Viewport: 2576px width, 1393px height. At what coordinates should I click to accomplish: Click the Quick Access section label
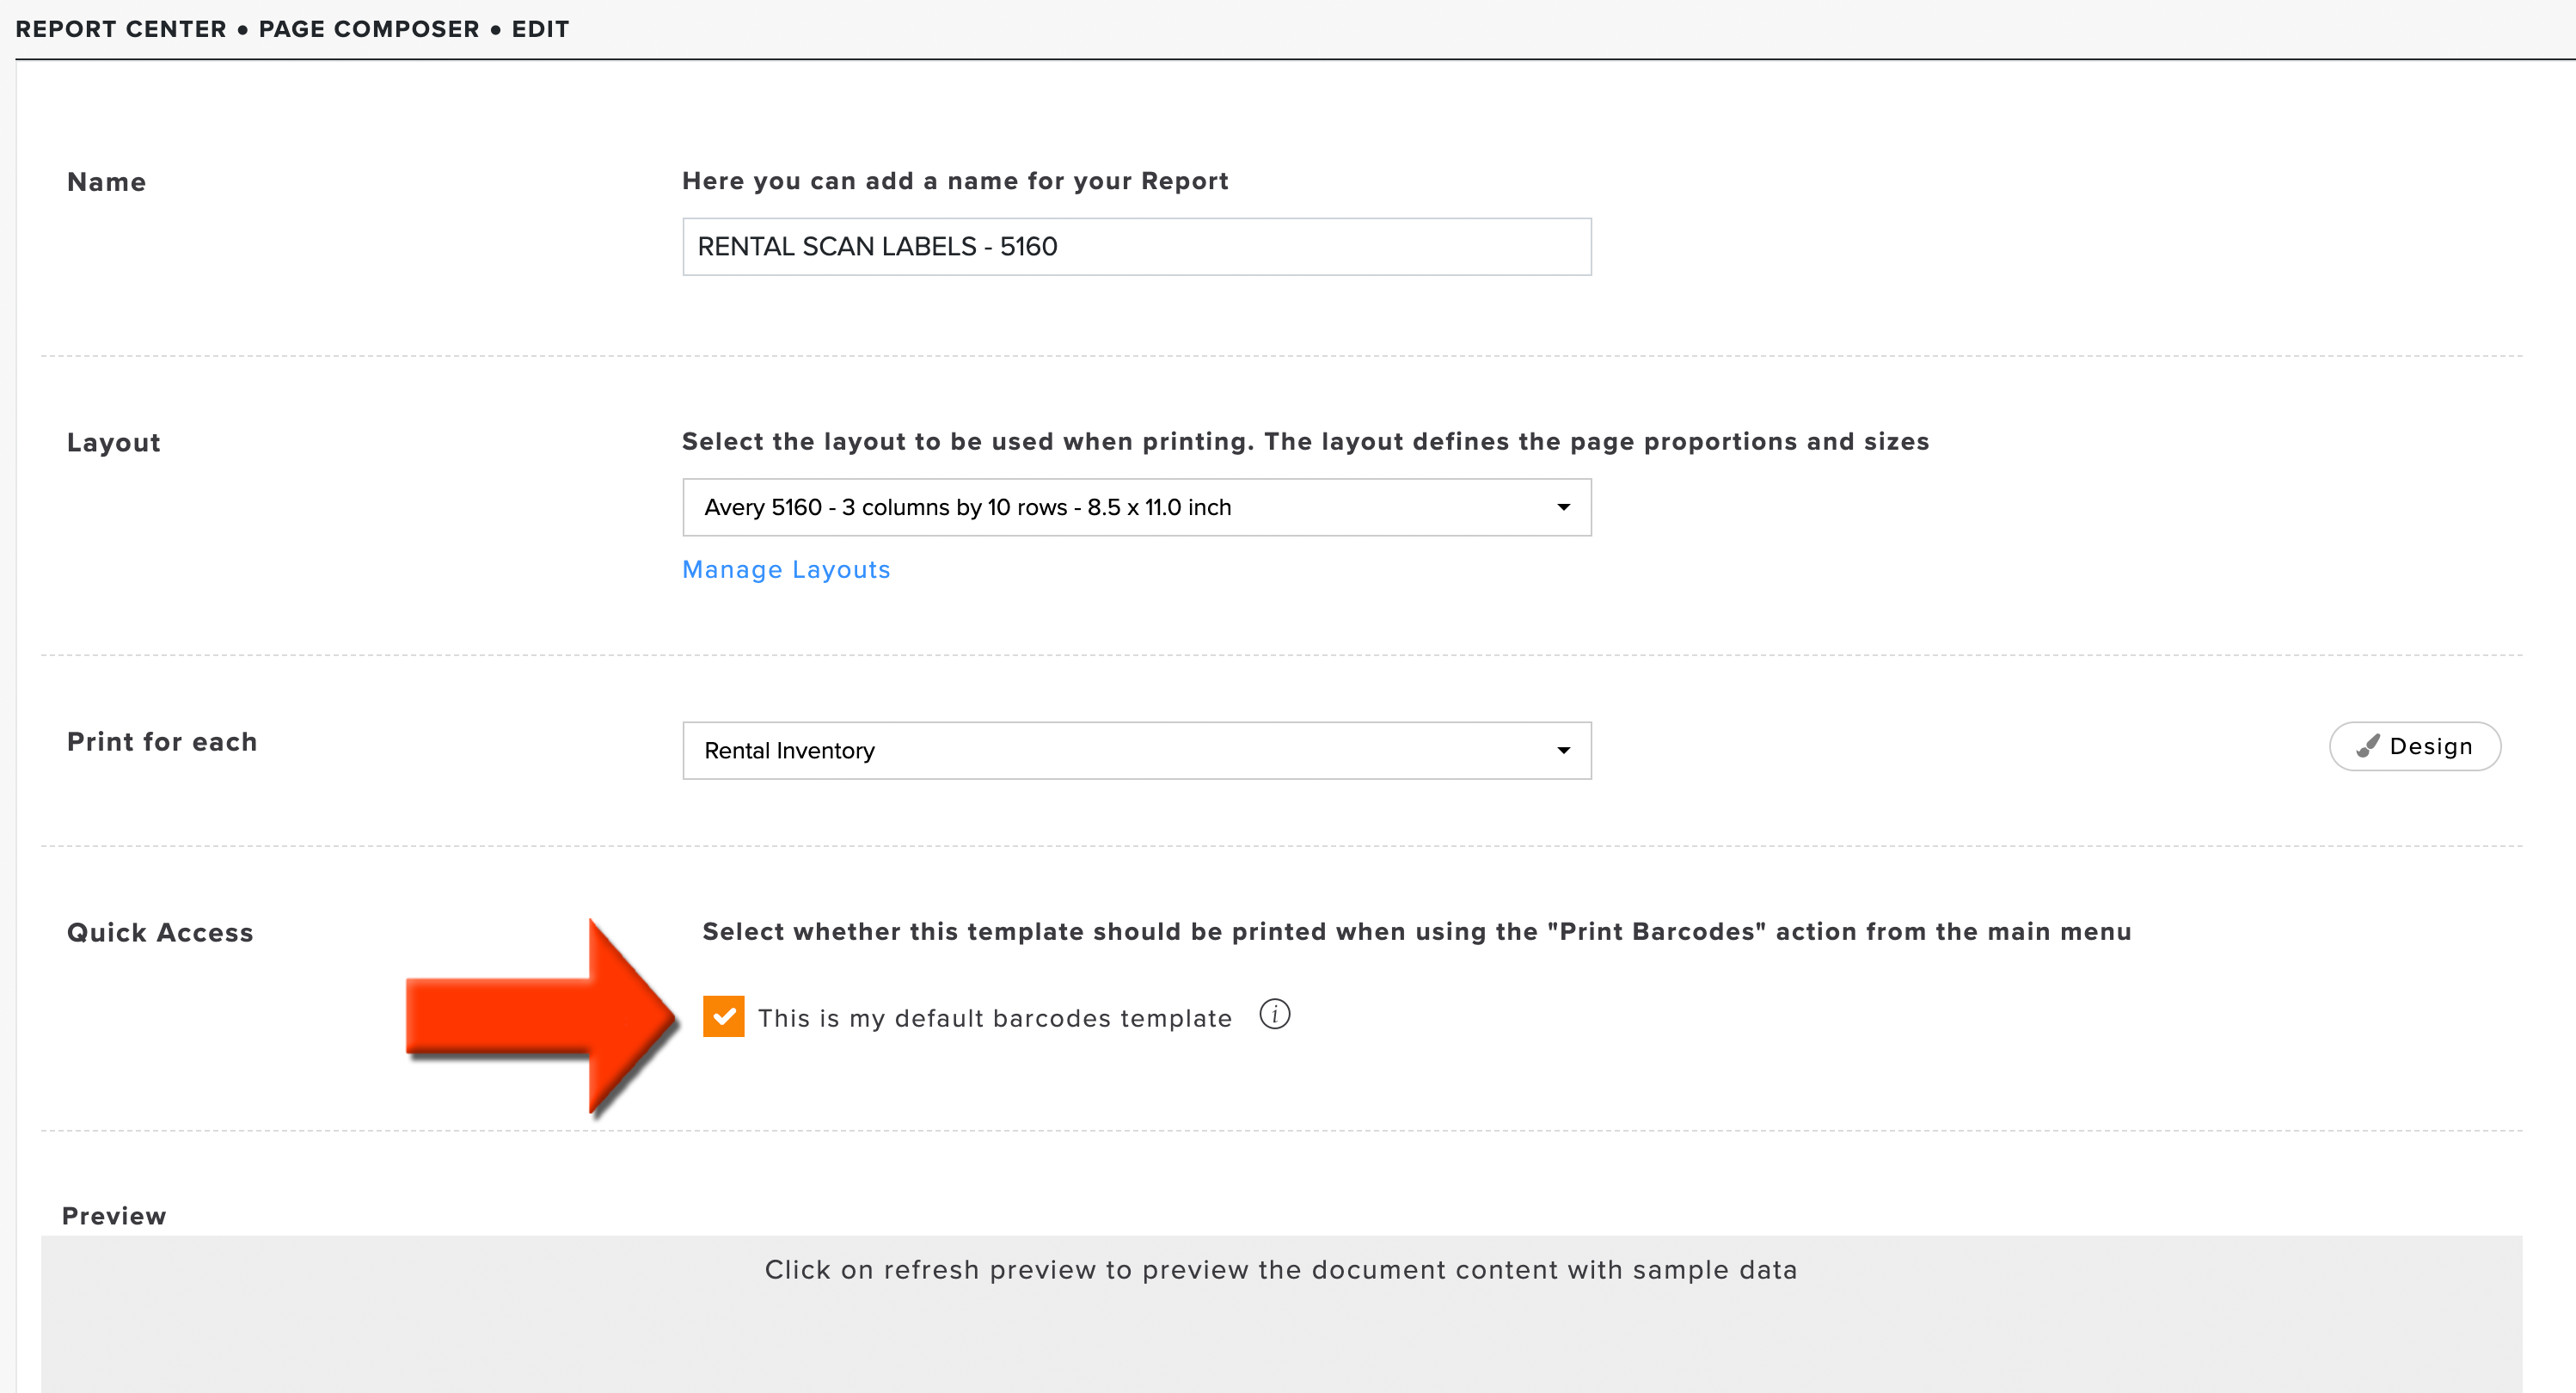160,932
